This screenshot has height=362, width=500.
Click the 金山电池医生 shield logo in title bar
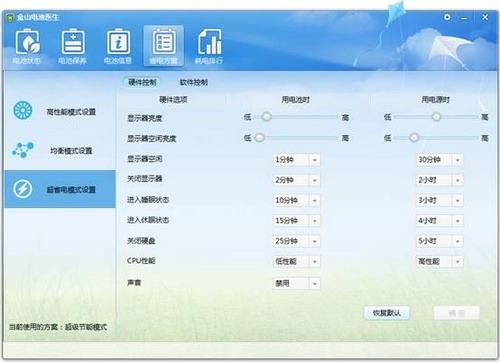10,17
